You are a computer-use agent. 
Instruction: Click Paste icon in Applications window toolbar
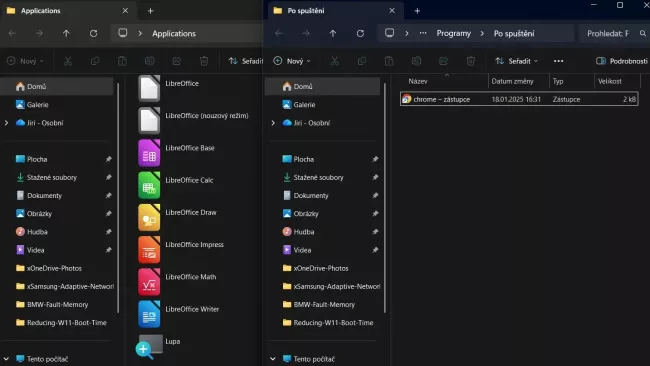[122, 61]
